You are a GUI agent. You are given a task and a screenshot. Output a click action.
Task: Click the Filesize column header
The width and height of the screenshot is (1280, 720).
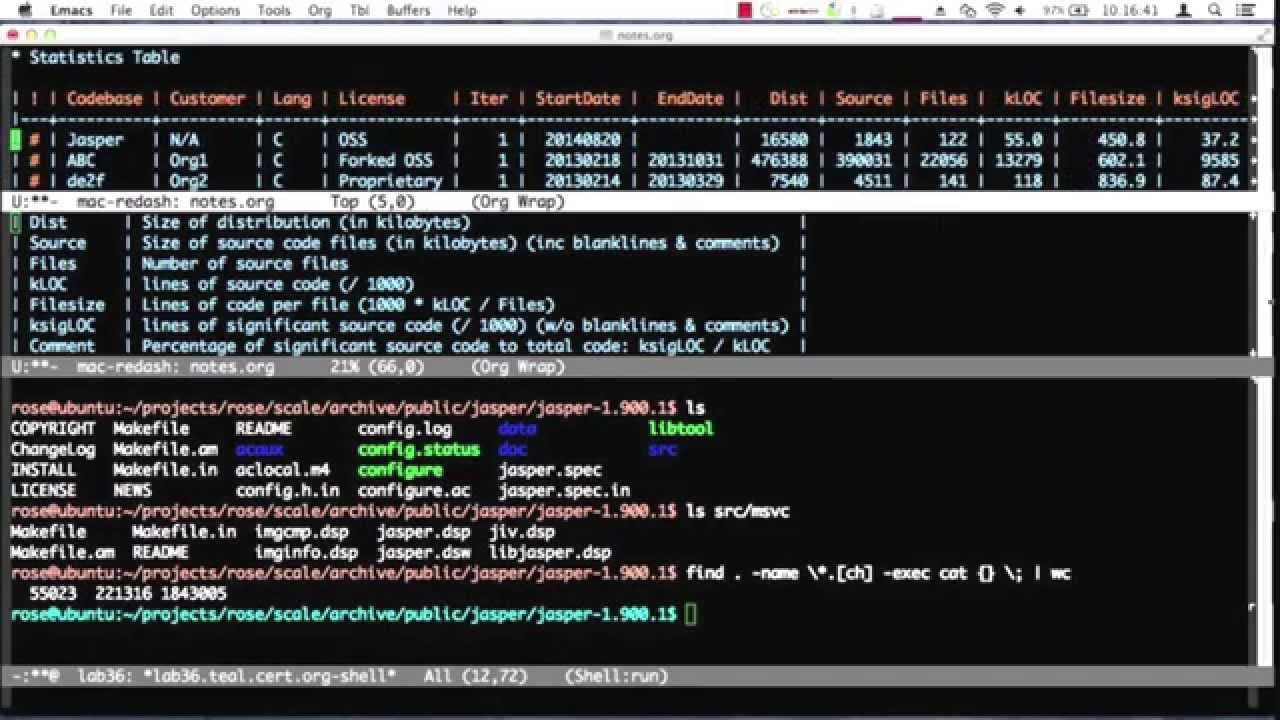click(x=1107, y=98)
